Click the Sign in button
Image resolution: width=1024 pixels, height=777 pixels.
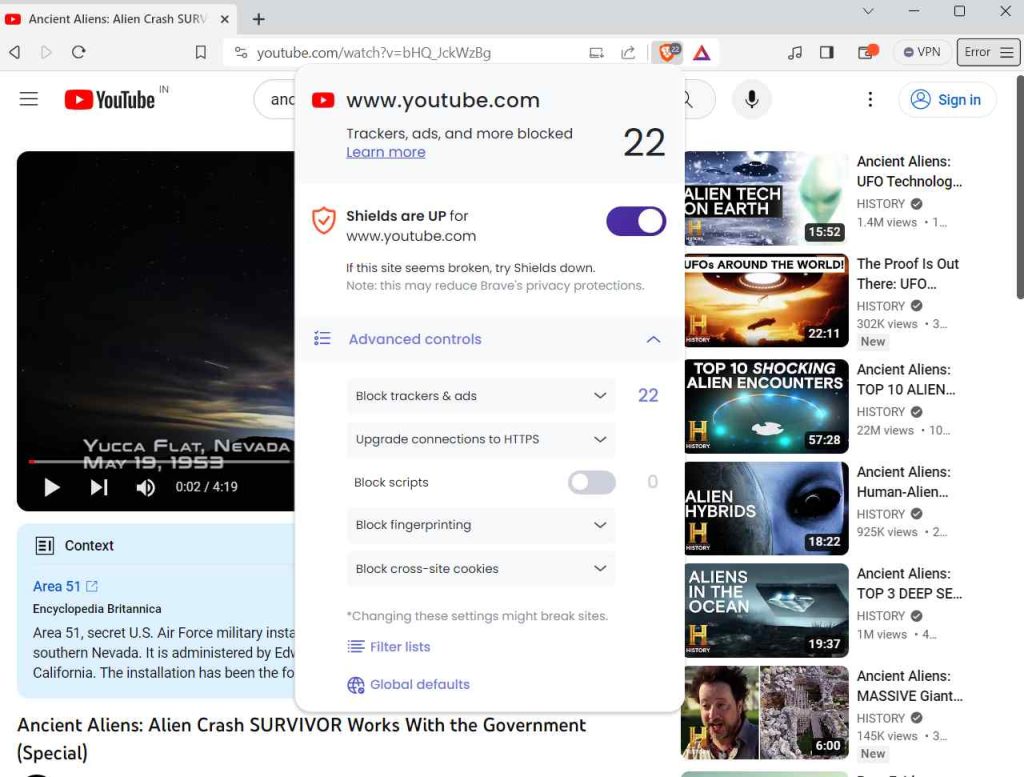948,99
